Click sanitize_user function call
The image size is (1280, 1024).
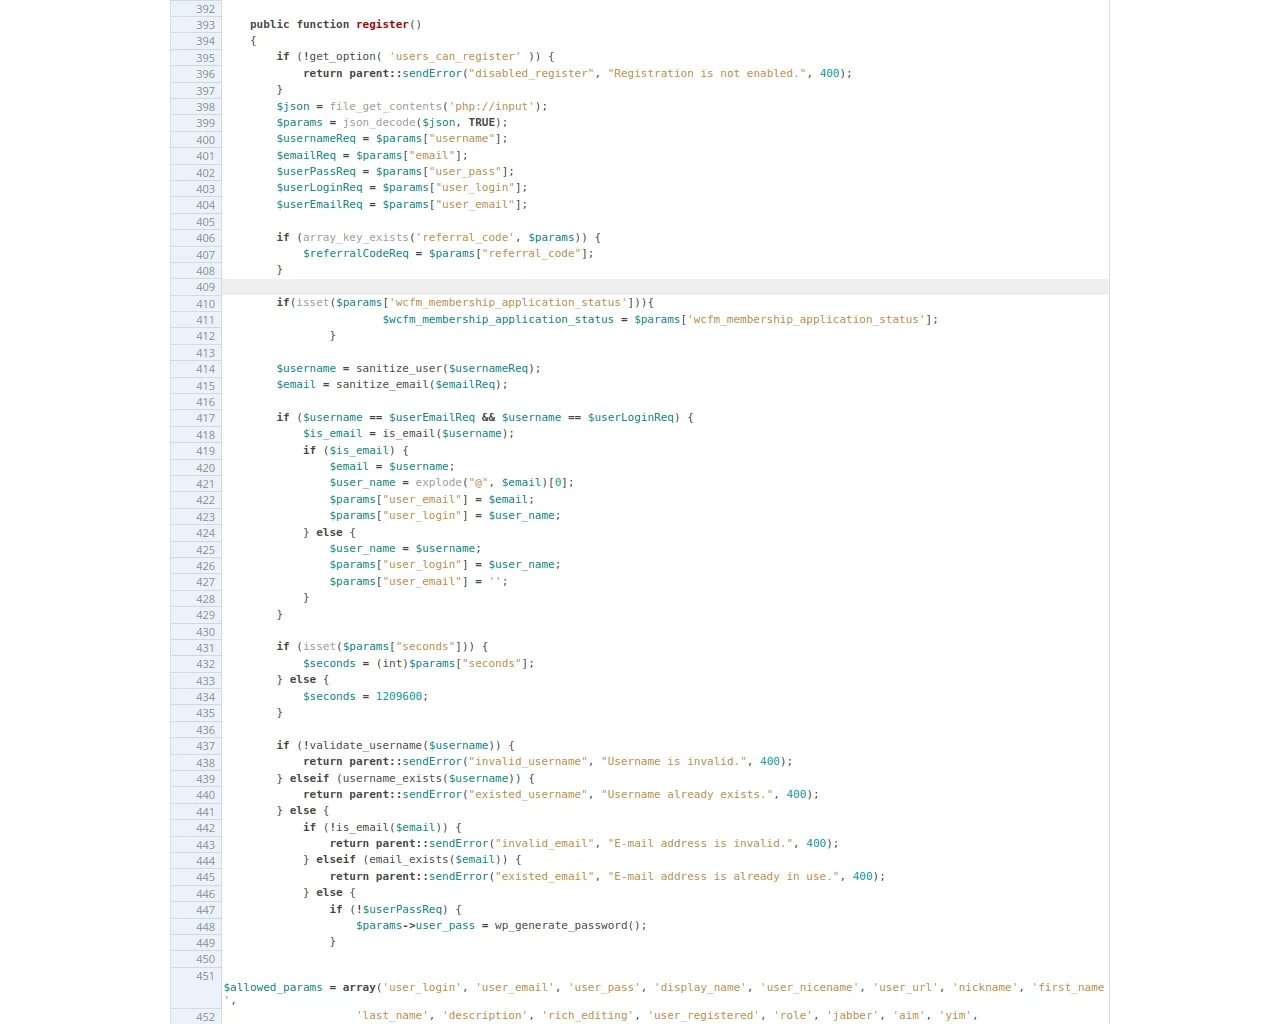click(x=399, y=368)
